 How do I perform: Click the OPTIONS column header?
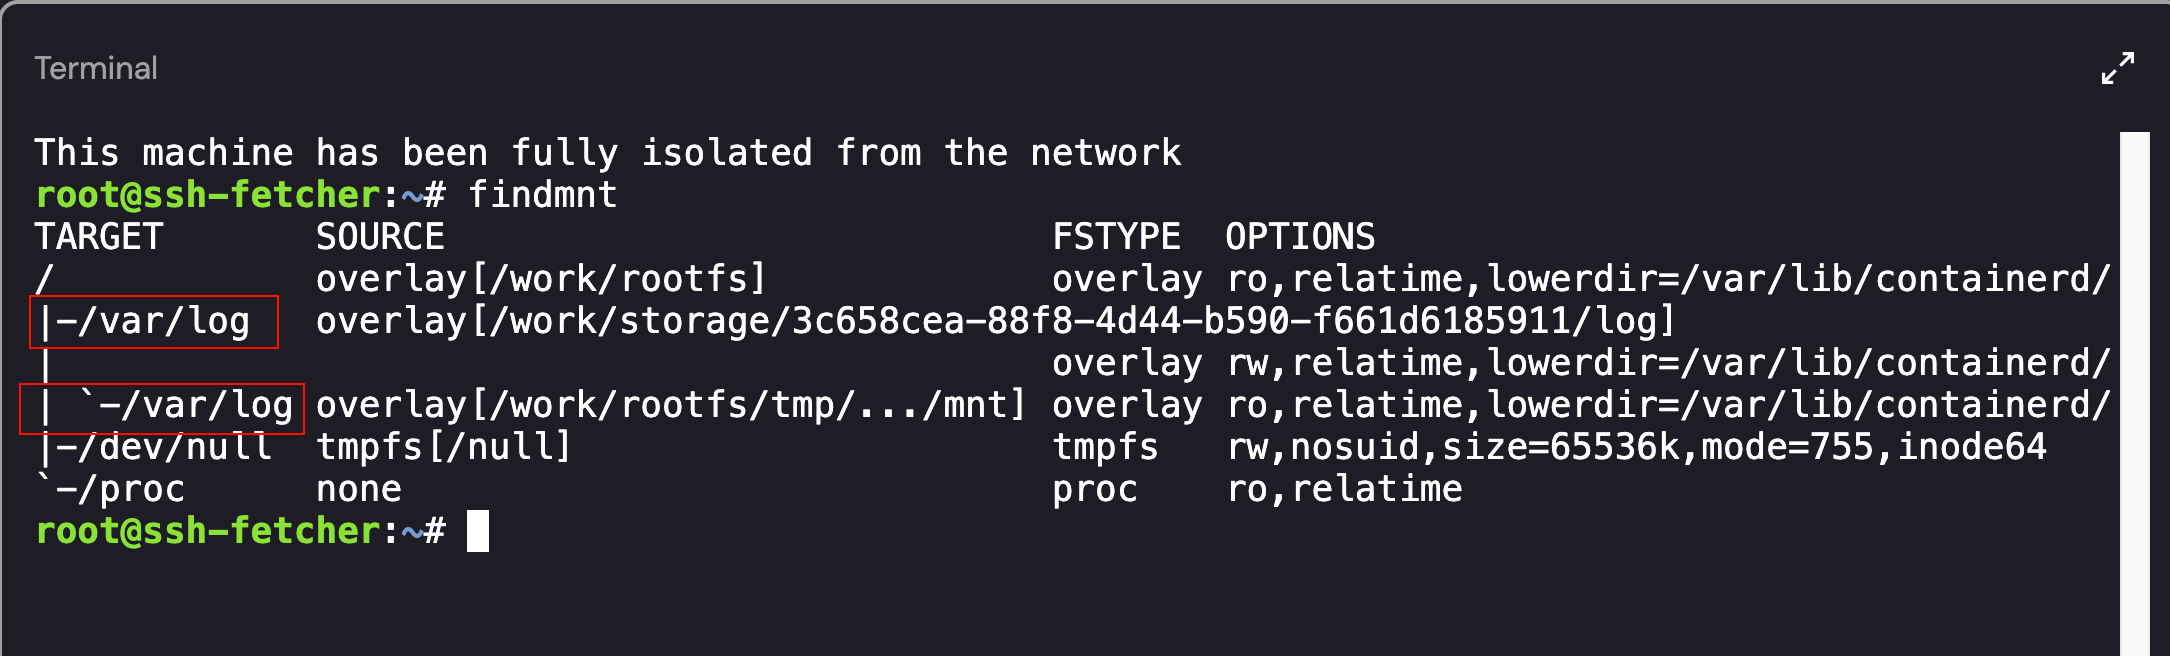pyautogui.click(x=1300, y=237)
